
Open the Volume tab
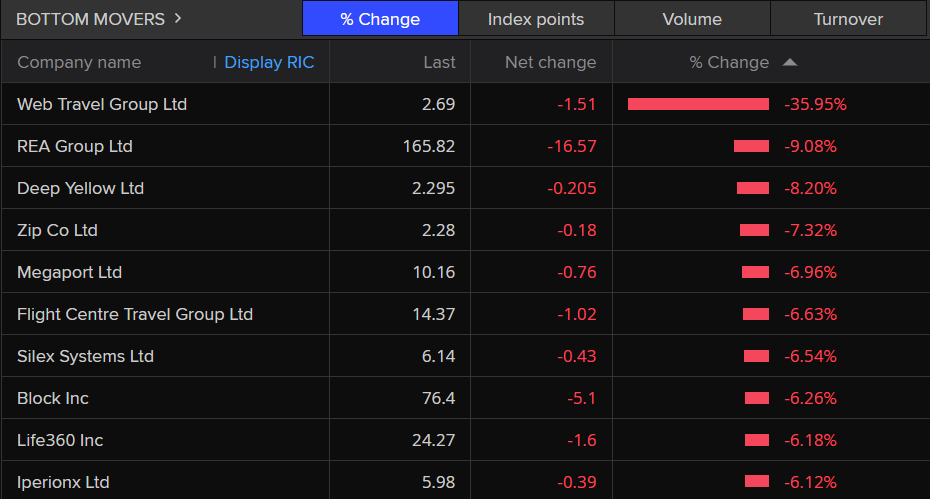click(x=692, y=19)
